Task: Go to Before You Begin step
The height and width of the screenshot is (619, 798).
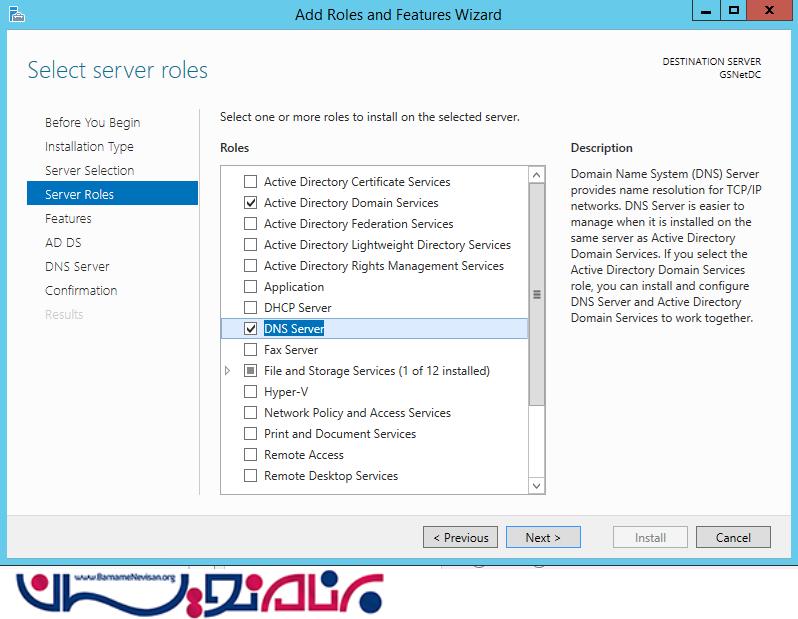Action: [x=92, y=123]
